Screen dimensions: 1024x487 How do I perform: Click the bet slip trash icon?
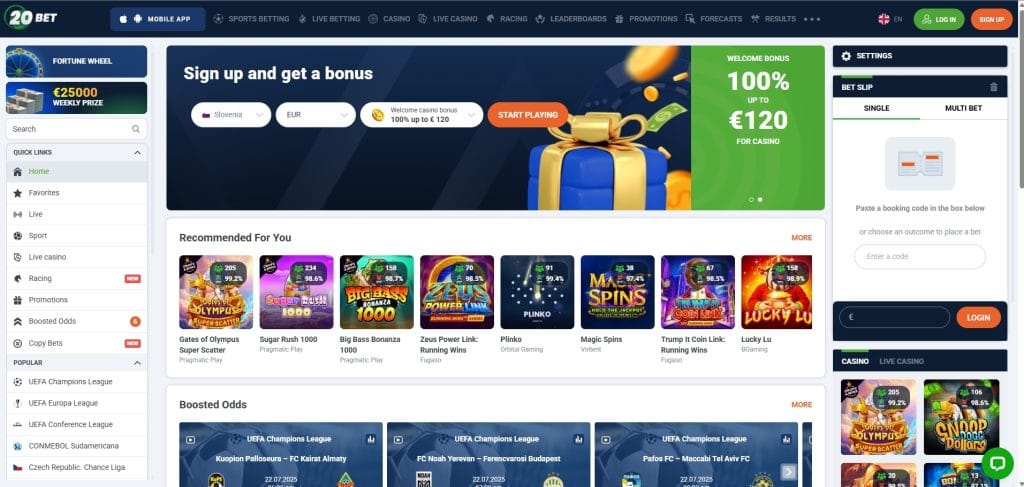993,87
